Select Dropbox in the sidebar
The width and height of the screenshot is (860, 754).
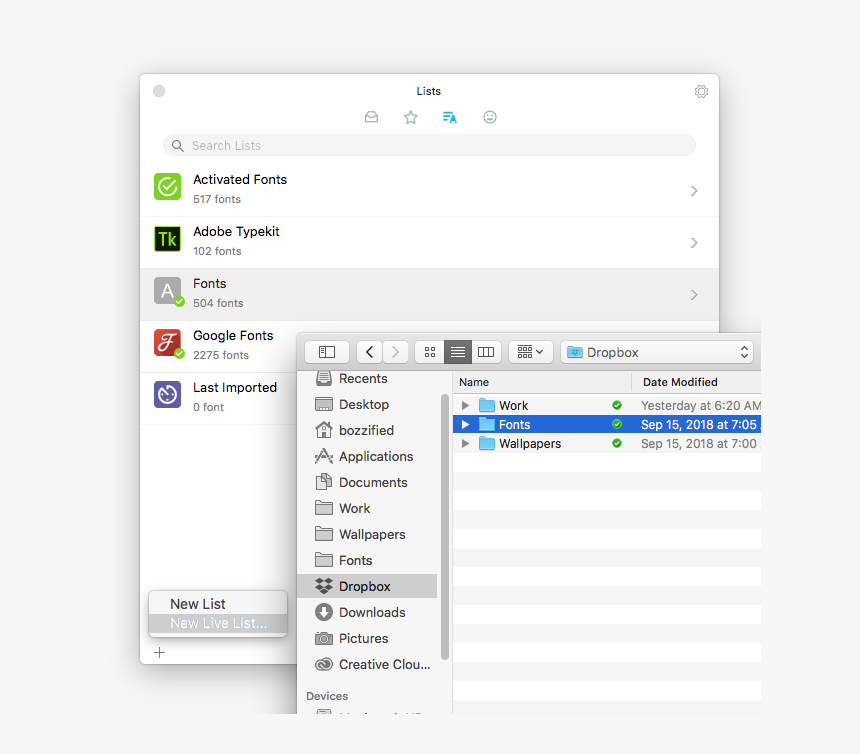click(x=367, y=586)
